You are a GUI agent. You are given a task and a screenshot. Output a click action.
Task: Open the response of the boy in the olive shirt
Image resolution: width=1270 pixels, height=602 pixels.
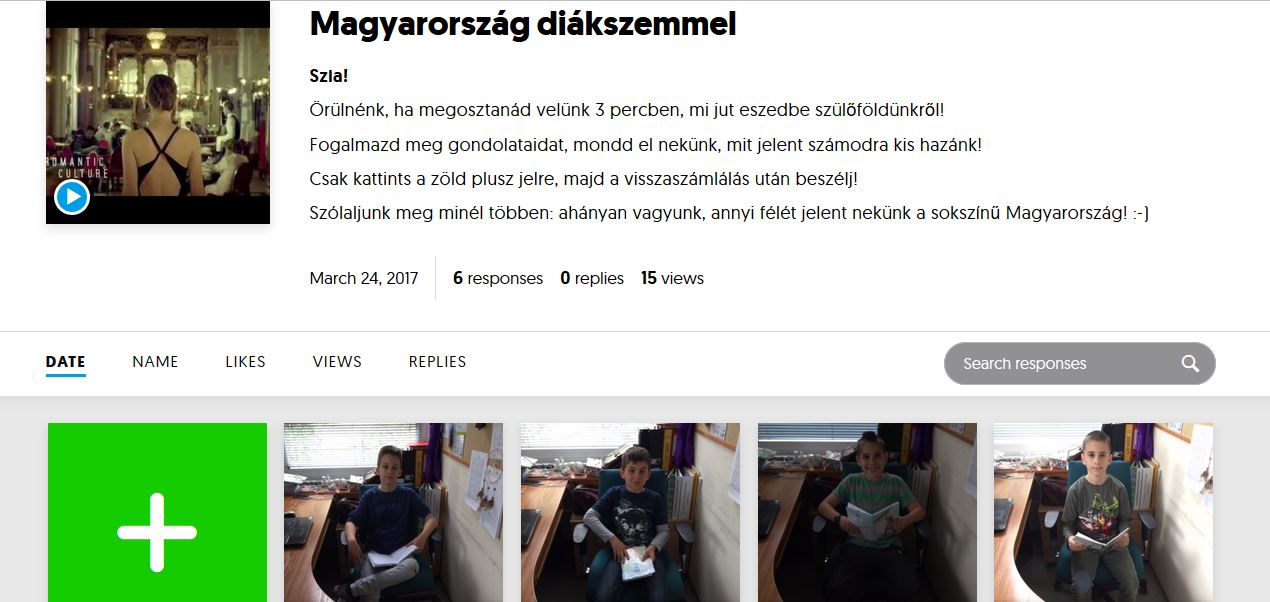[x=1103, y=512]
